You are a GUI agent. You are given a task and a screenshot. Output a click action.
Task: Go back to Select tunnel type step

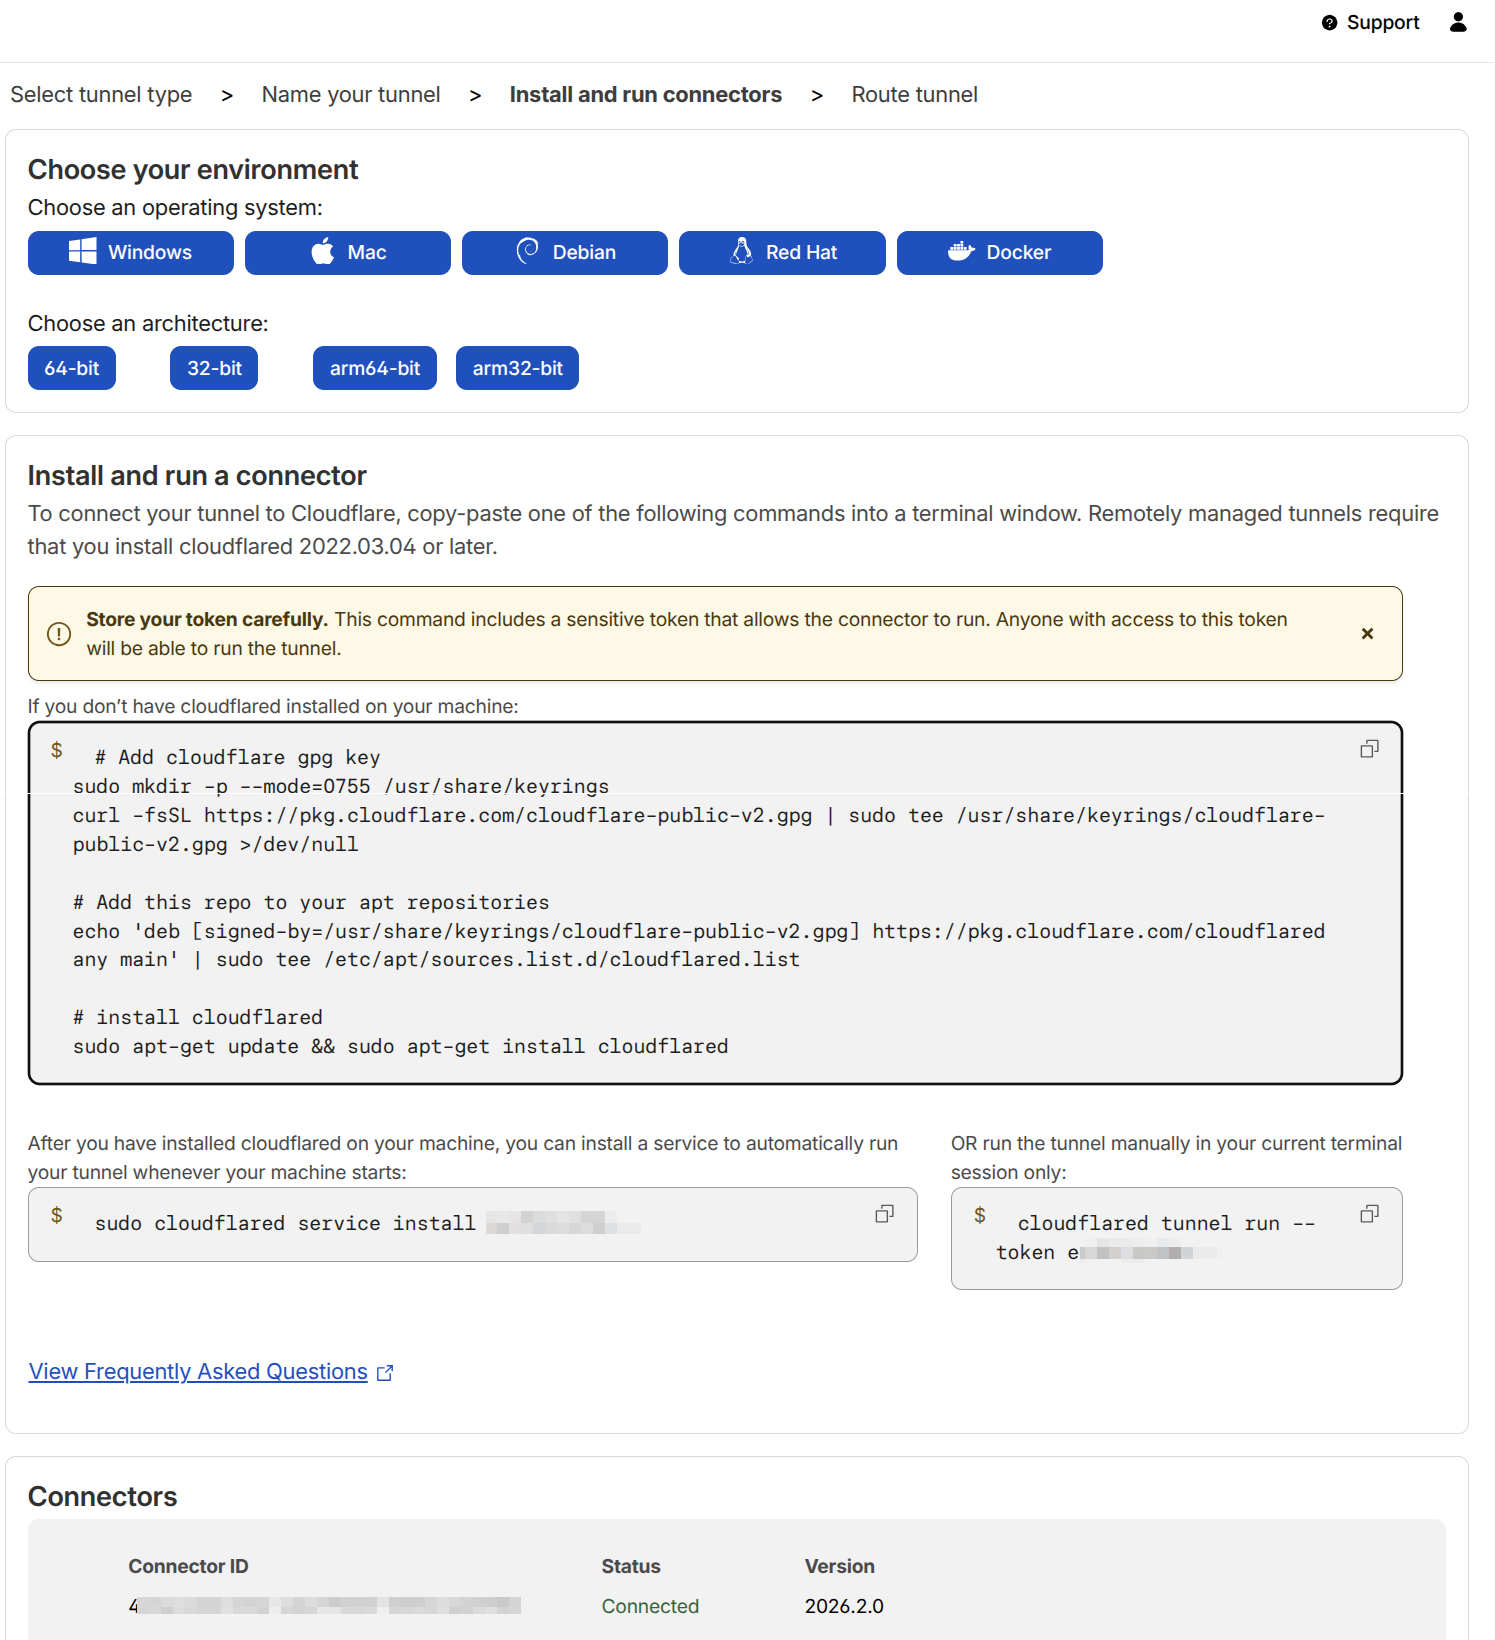pos(101,95)
